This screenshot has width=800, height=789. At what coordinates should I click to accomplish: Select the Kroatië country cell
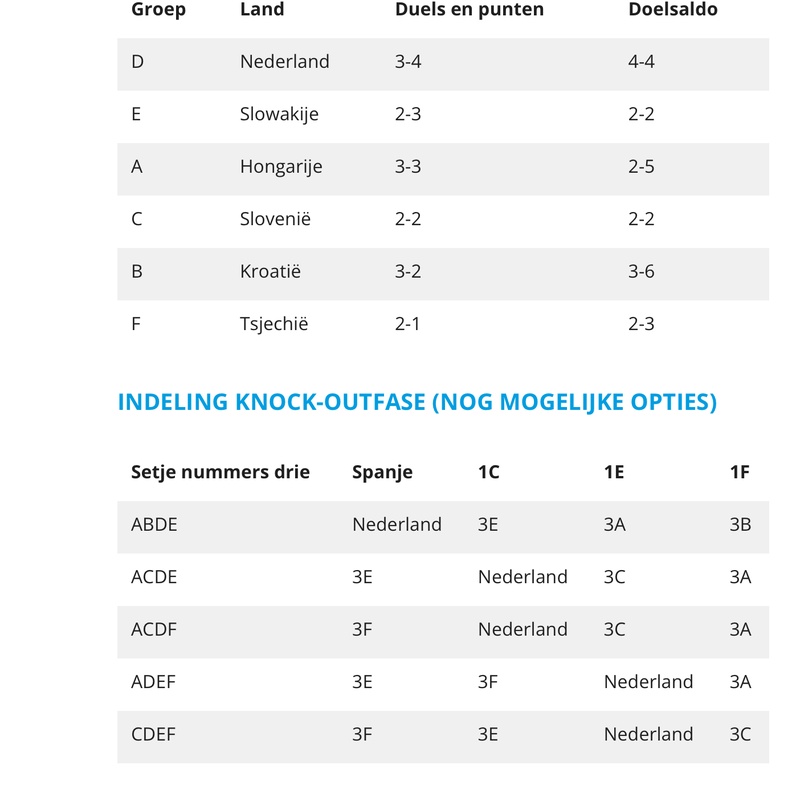tap(270, 272)
